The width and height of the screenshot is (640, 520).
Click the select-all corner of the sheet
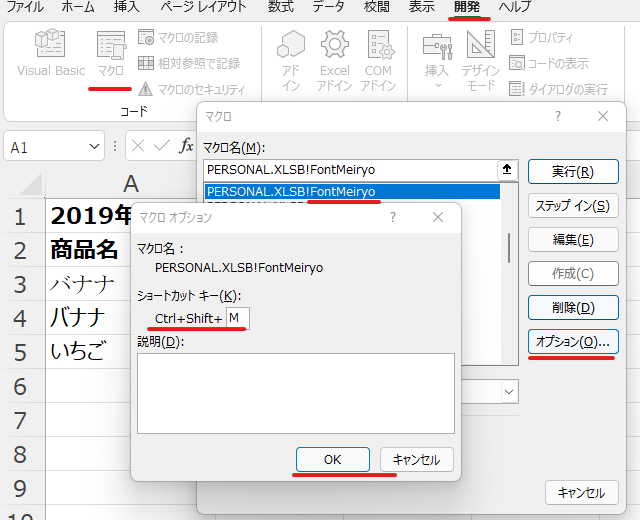(x=32, y=184)
